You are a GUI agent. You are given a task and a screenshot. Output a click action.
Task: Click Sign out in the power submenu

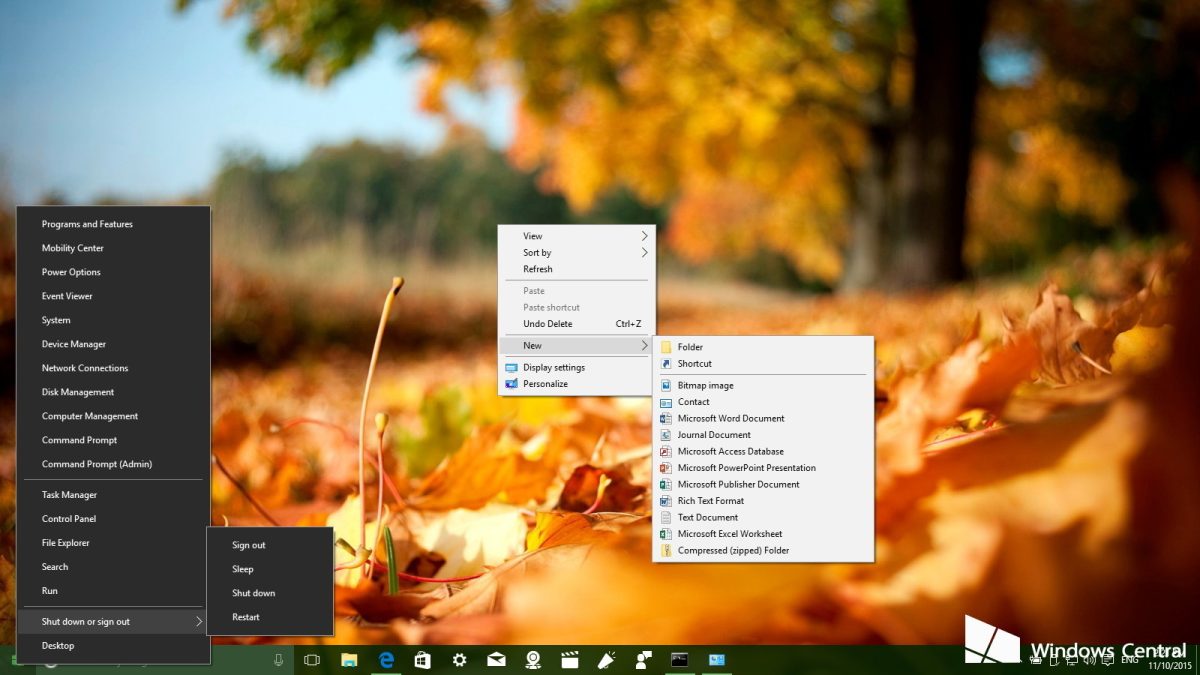tap(248, 544)
